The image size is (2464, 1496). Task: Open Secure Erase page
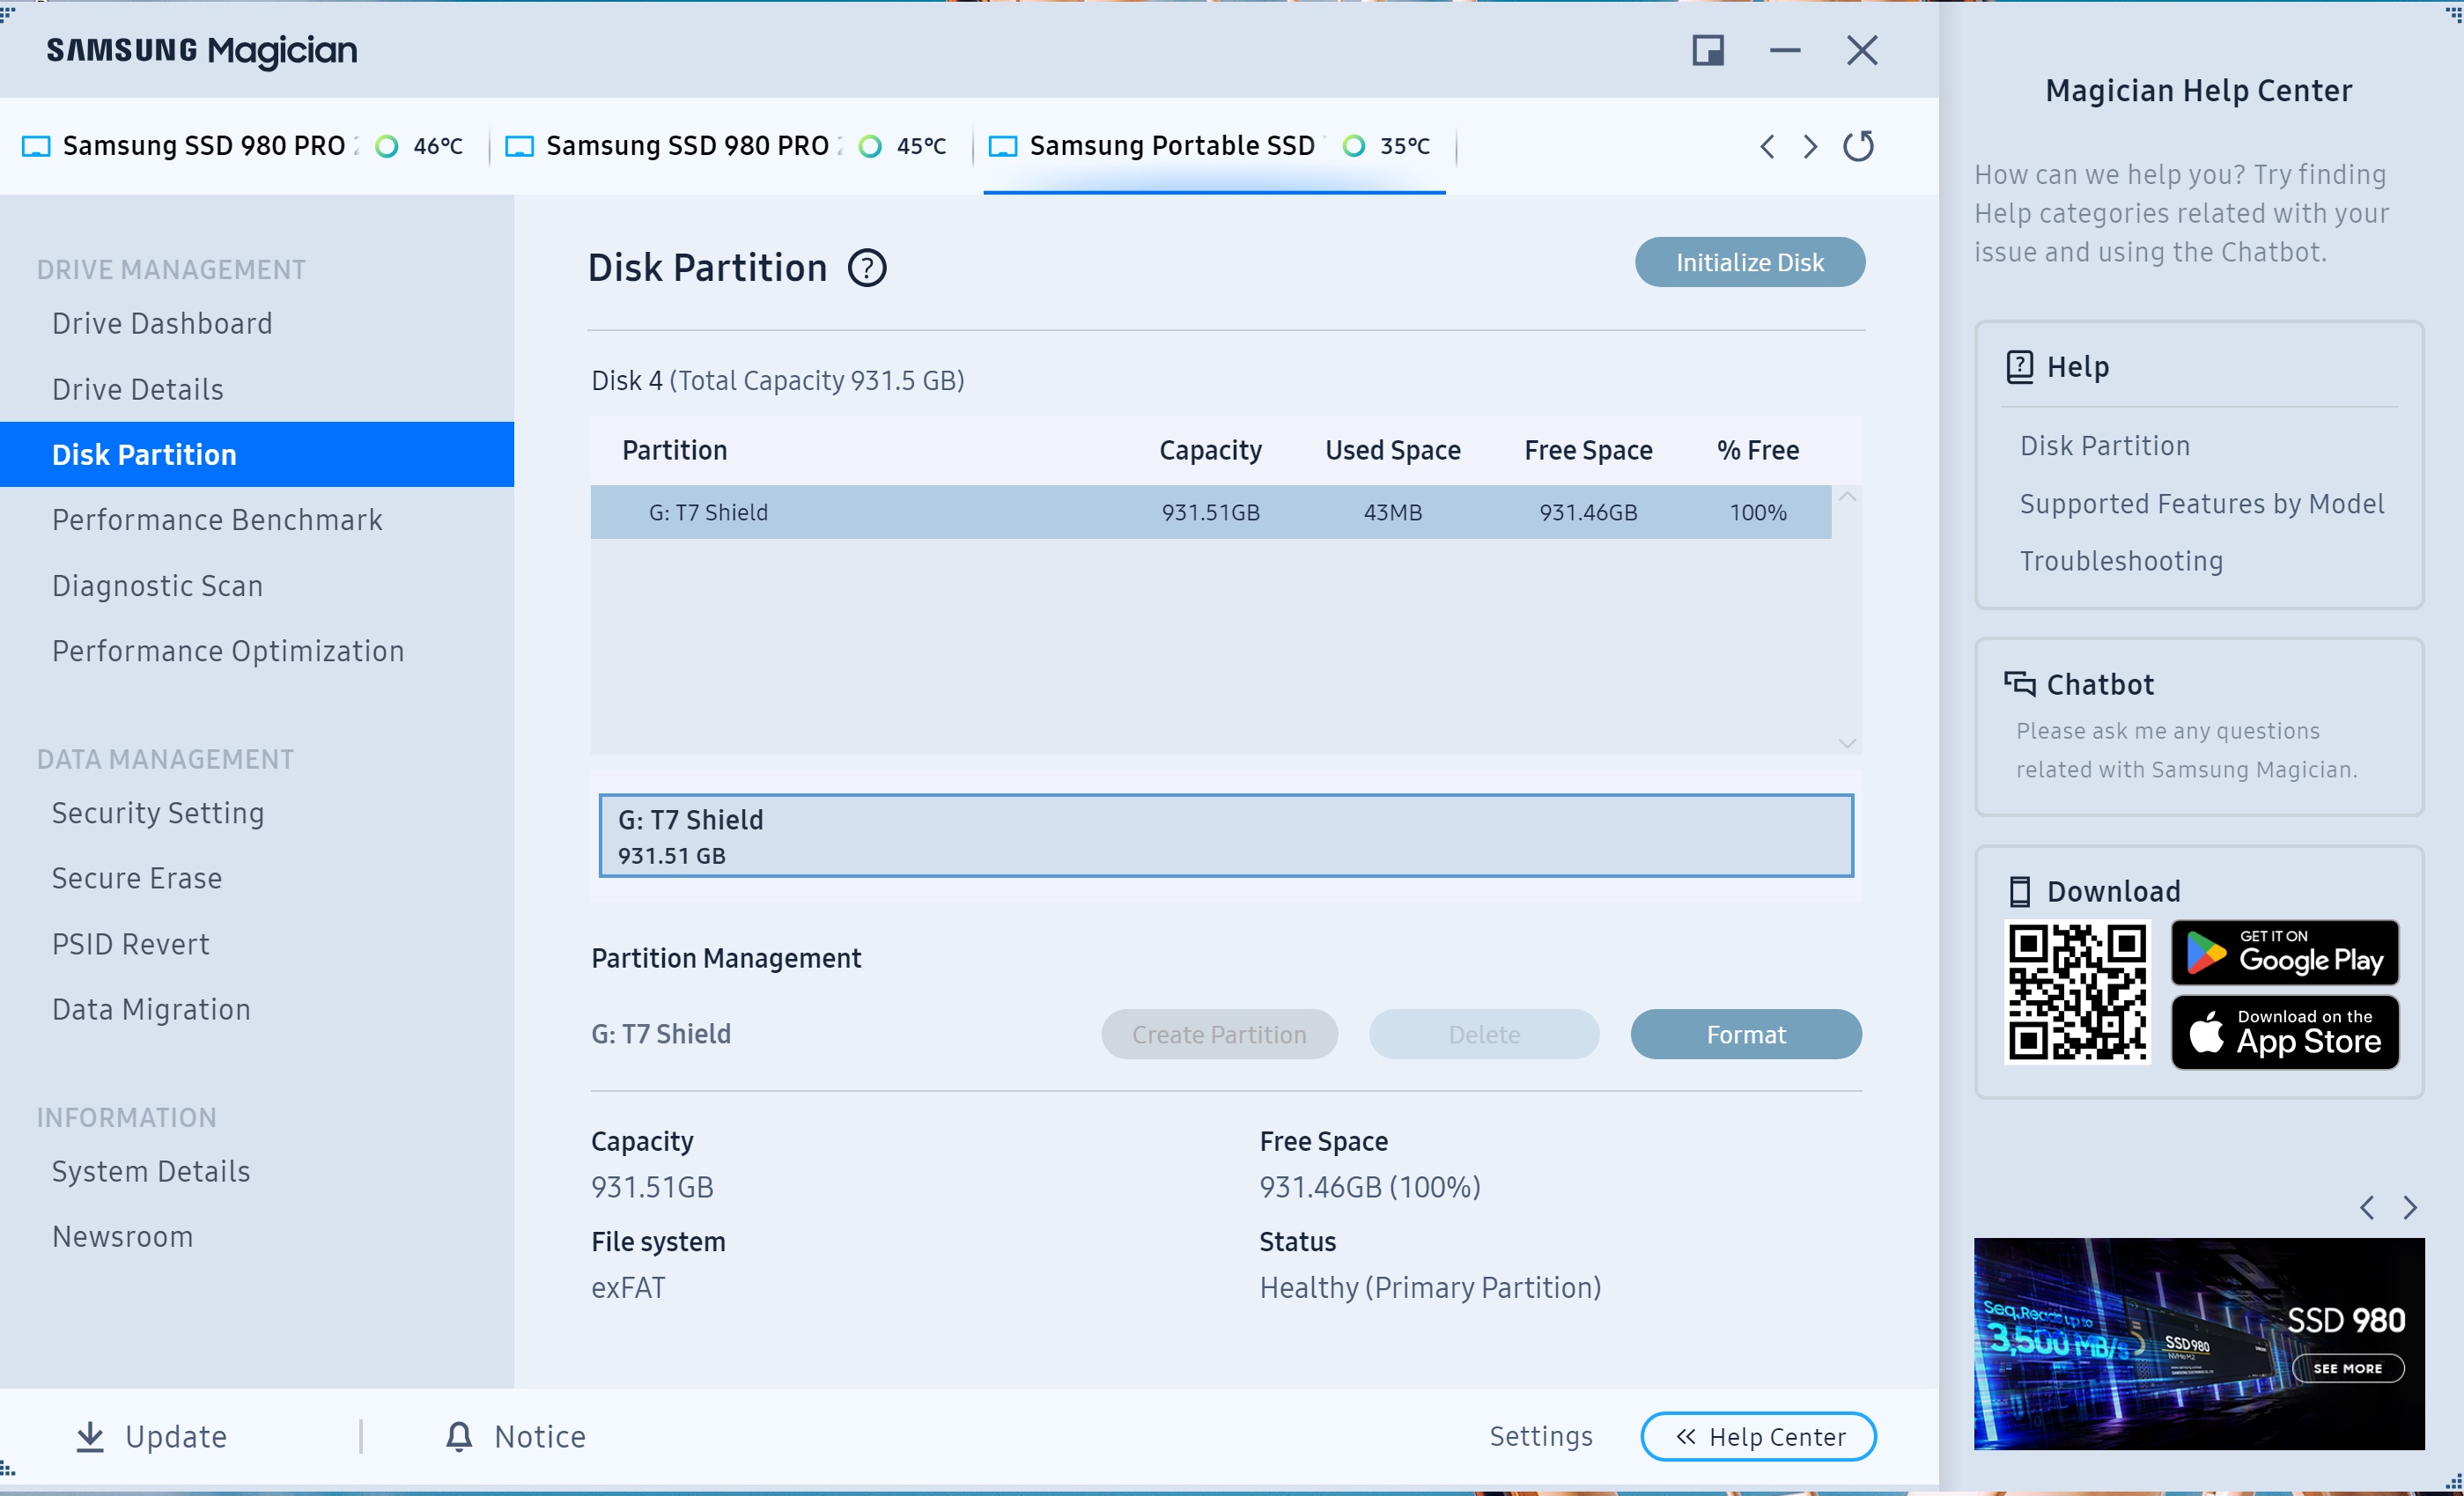(x=137, y=878)
